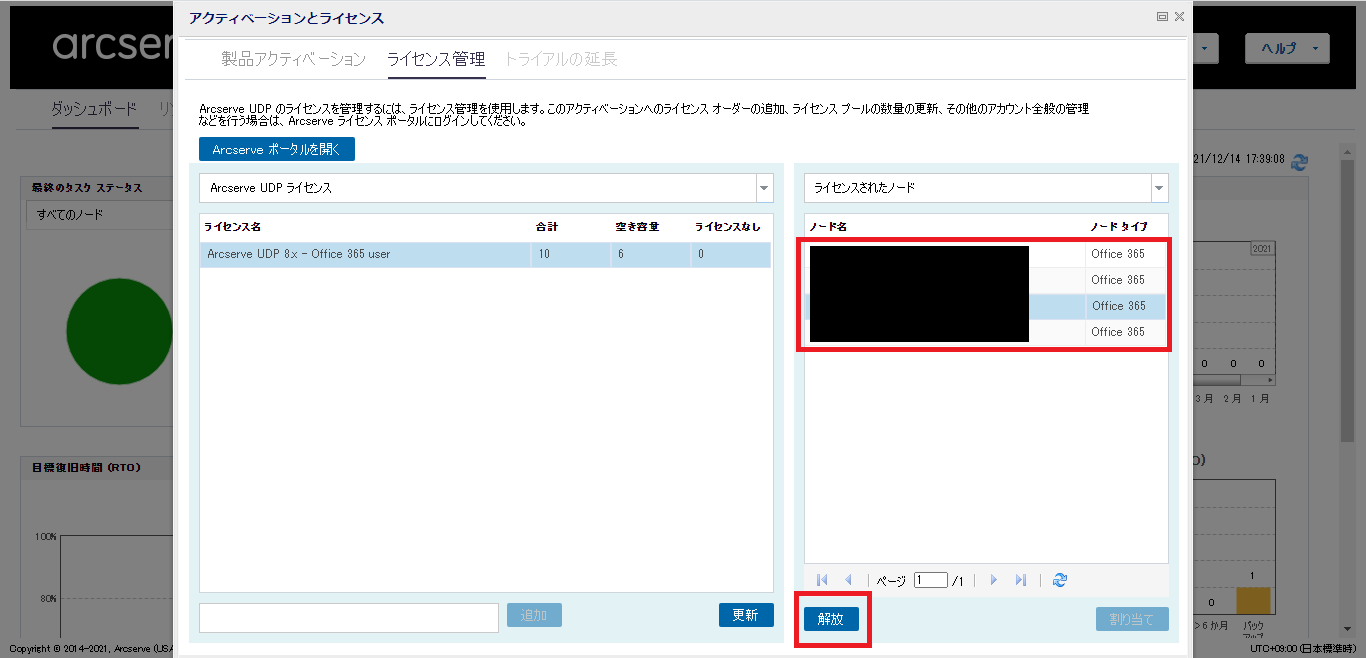1366x658 pixels.
Task: Click the 解放 button
Action: [831, 619]
